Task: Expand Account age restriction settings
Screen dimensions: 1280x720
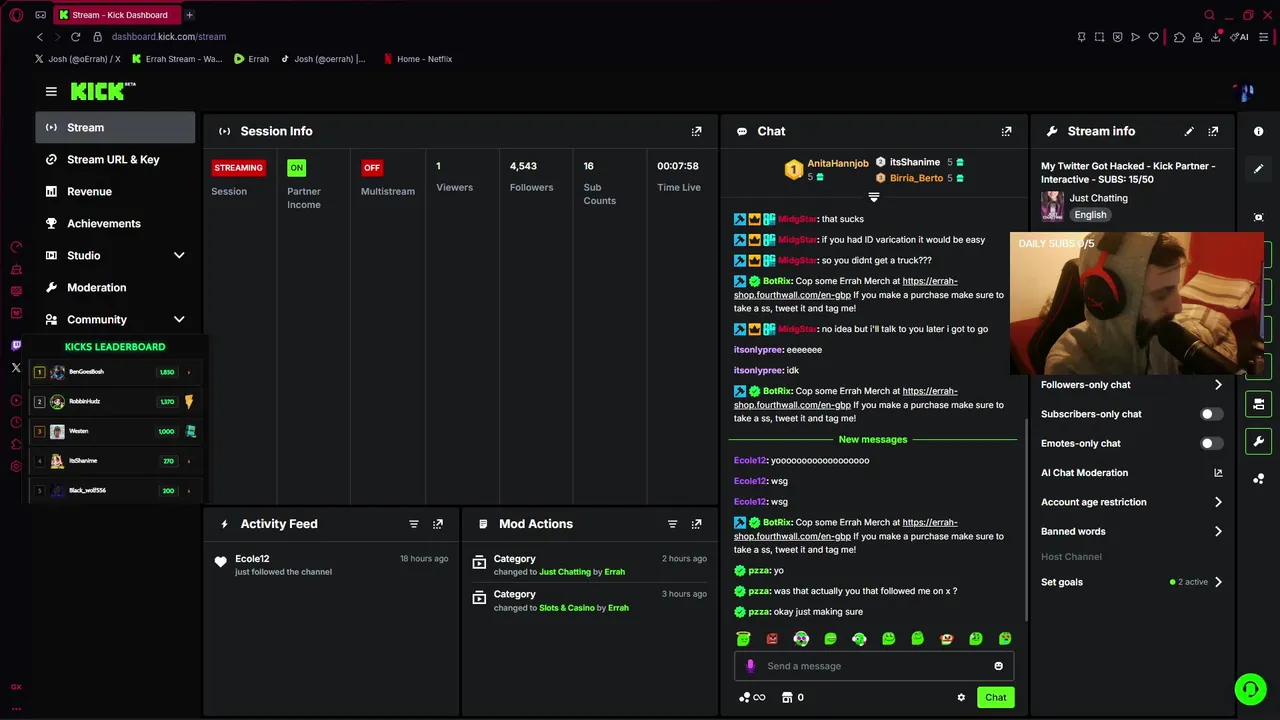Action: (1218, 502)
